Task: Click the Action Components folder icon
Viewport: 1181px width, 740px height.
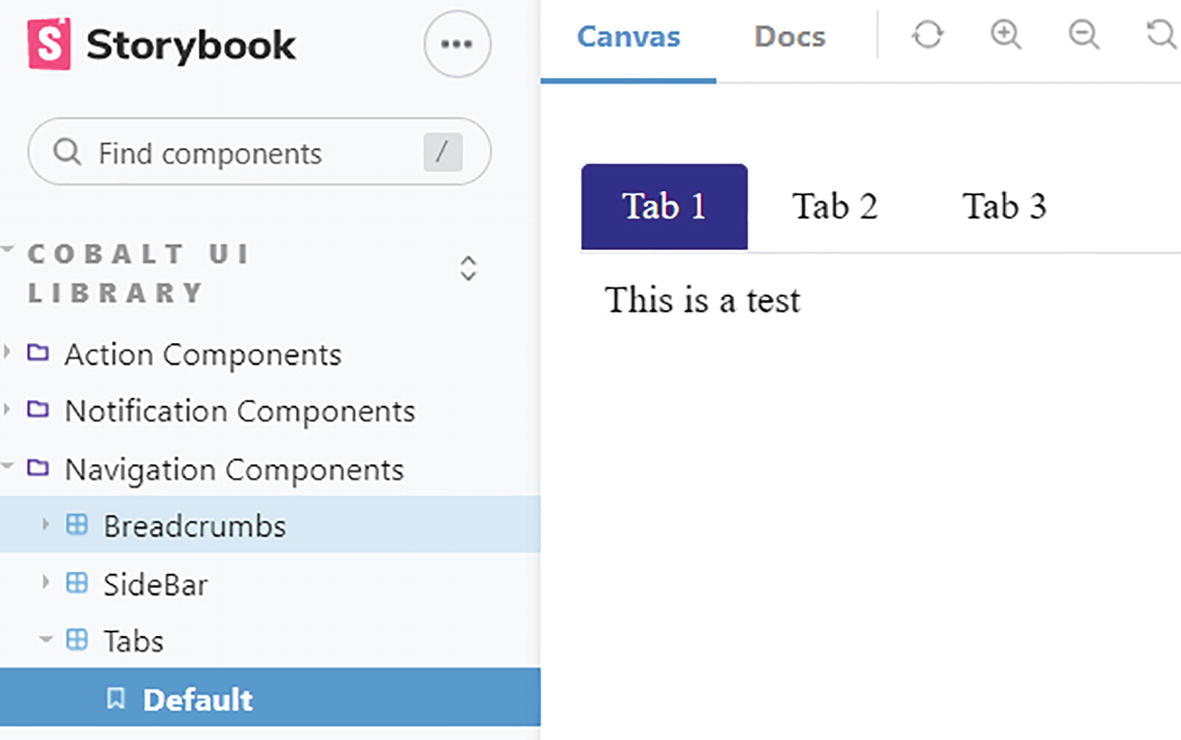Action: 38,353
